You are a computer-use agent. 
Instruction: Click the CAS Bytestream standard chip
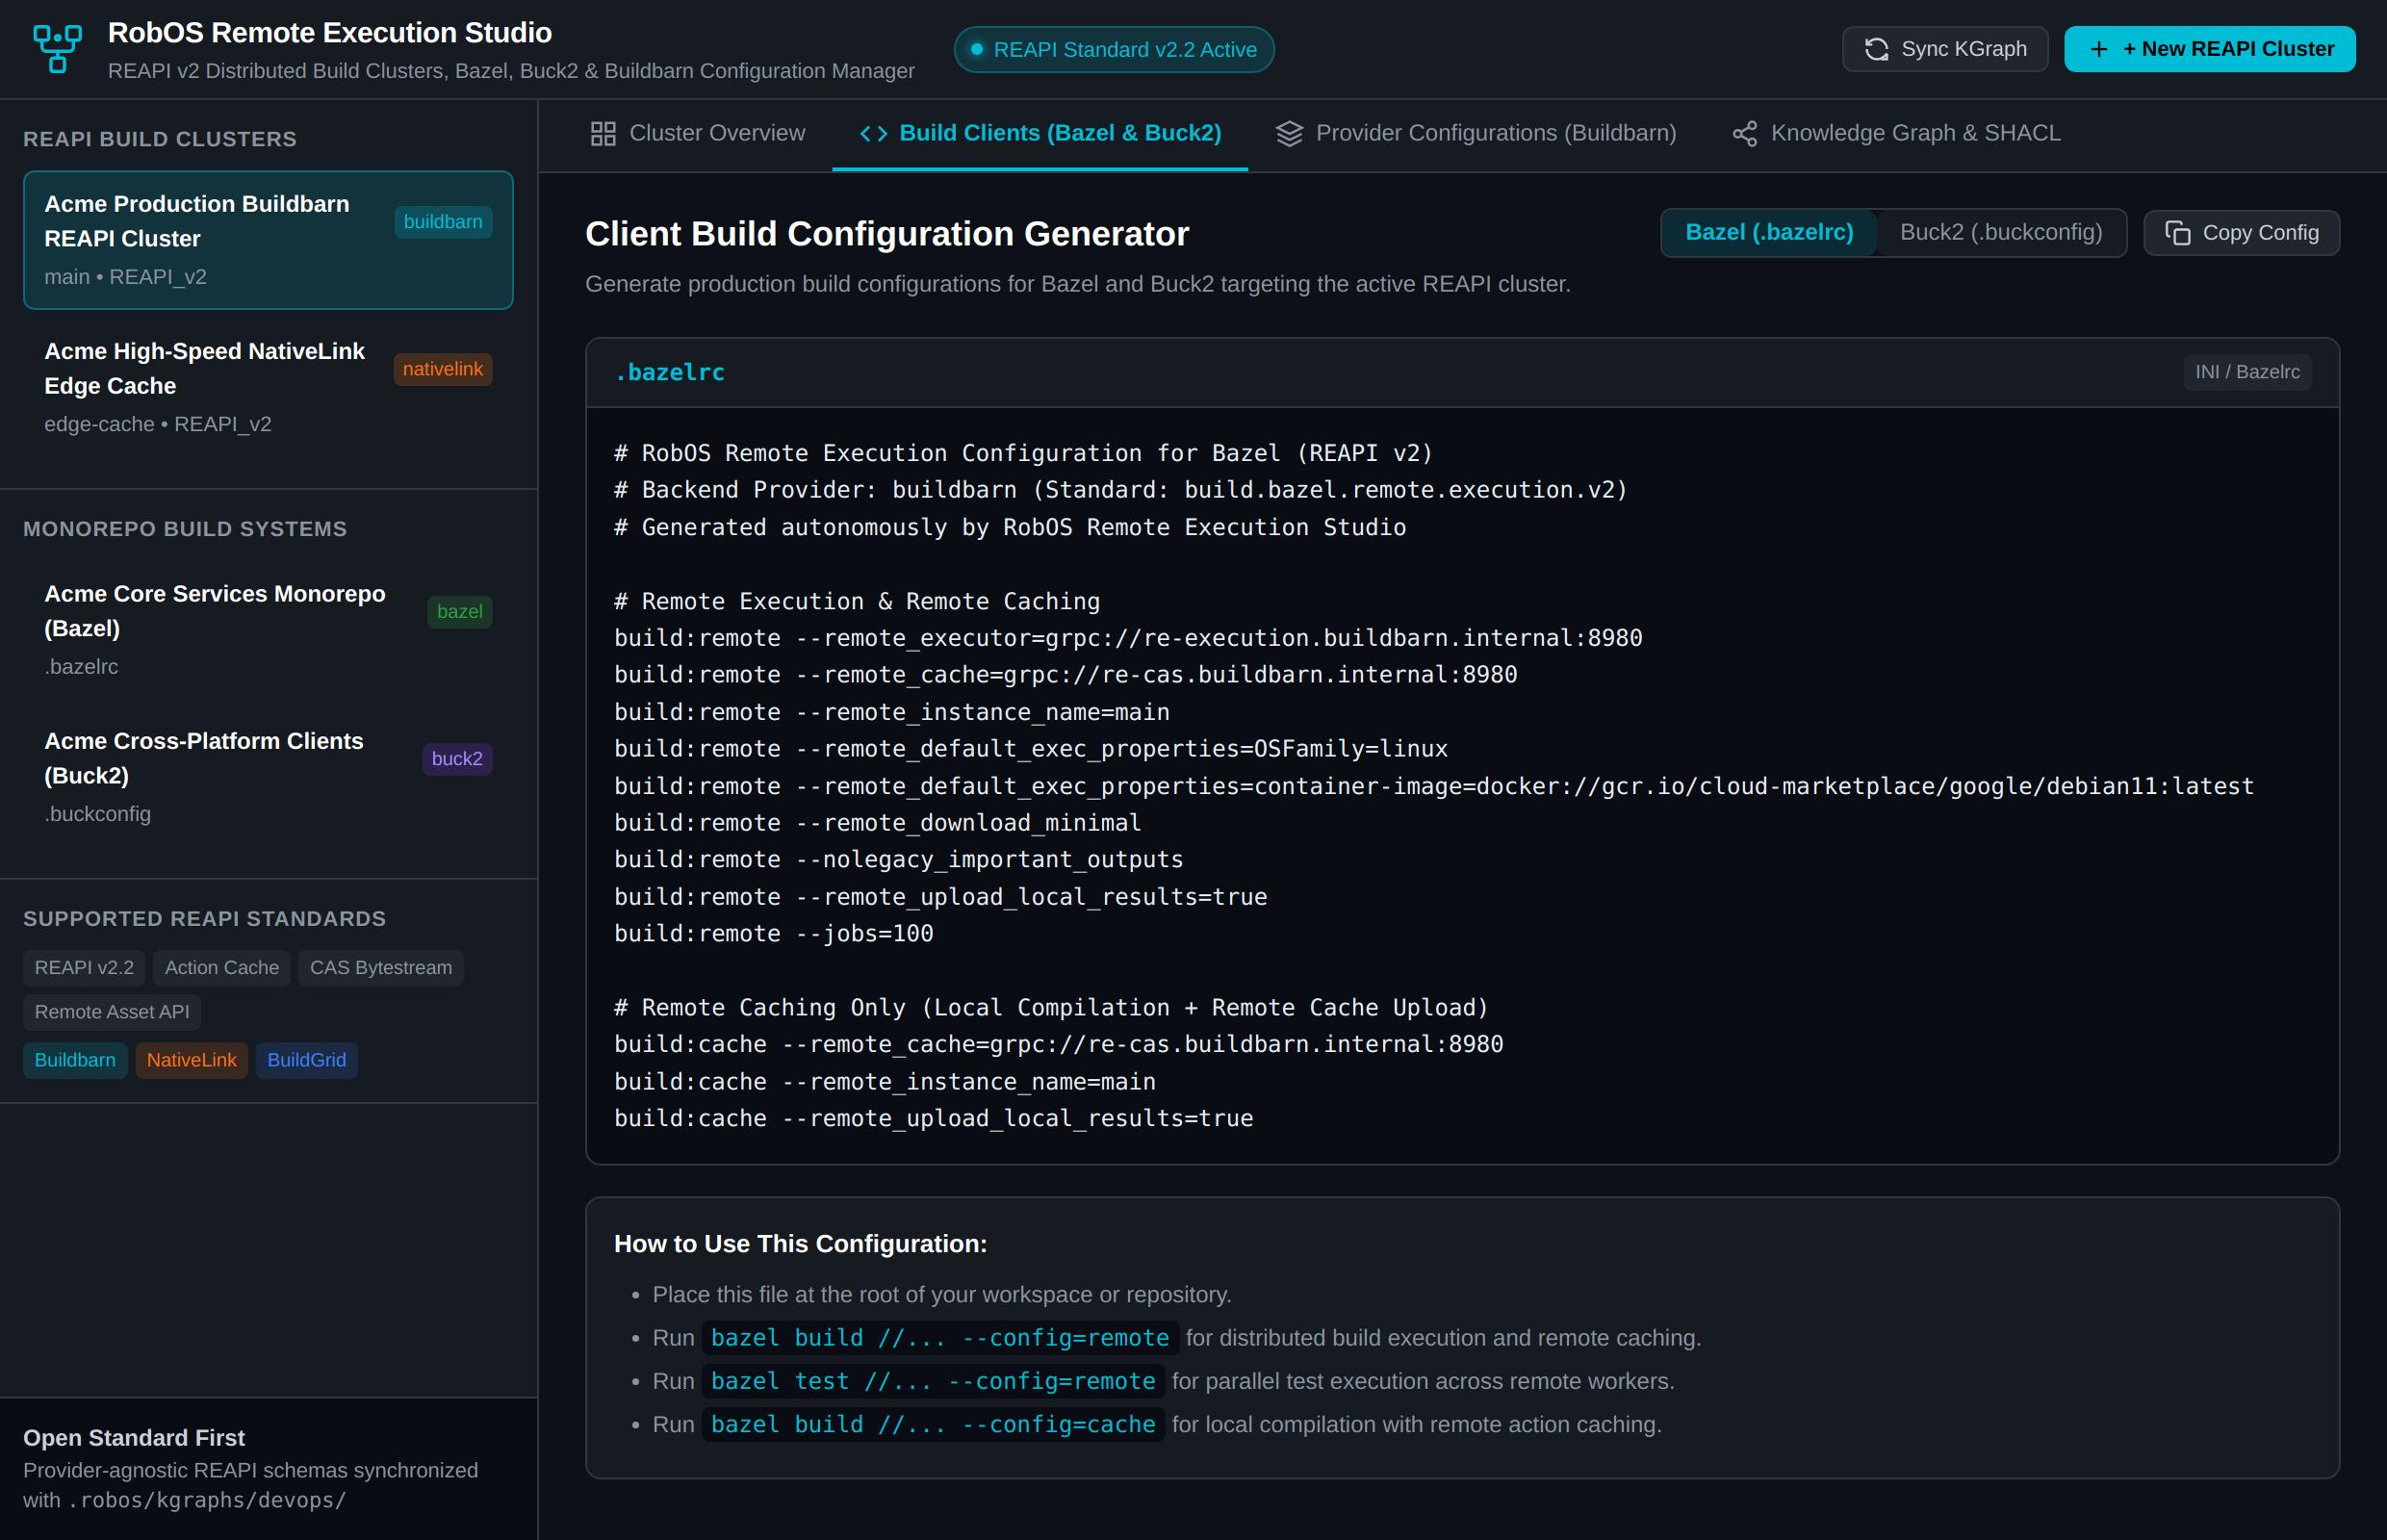click(x=380, y=968)
